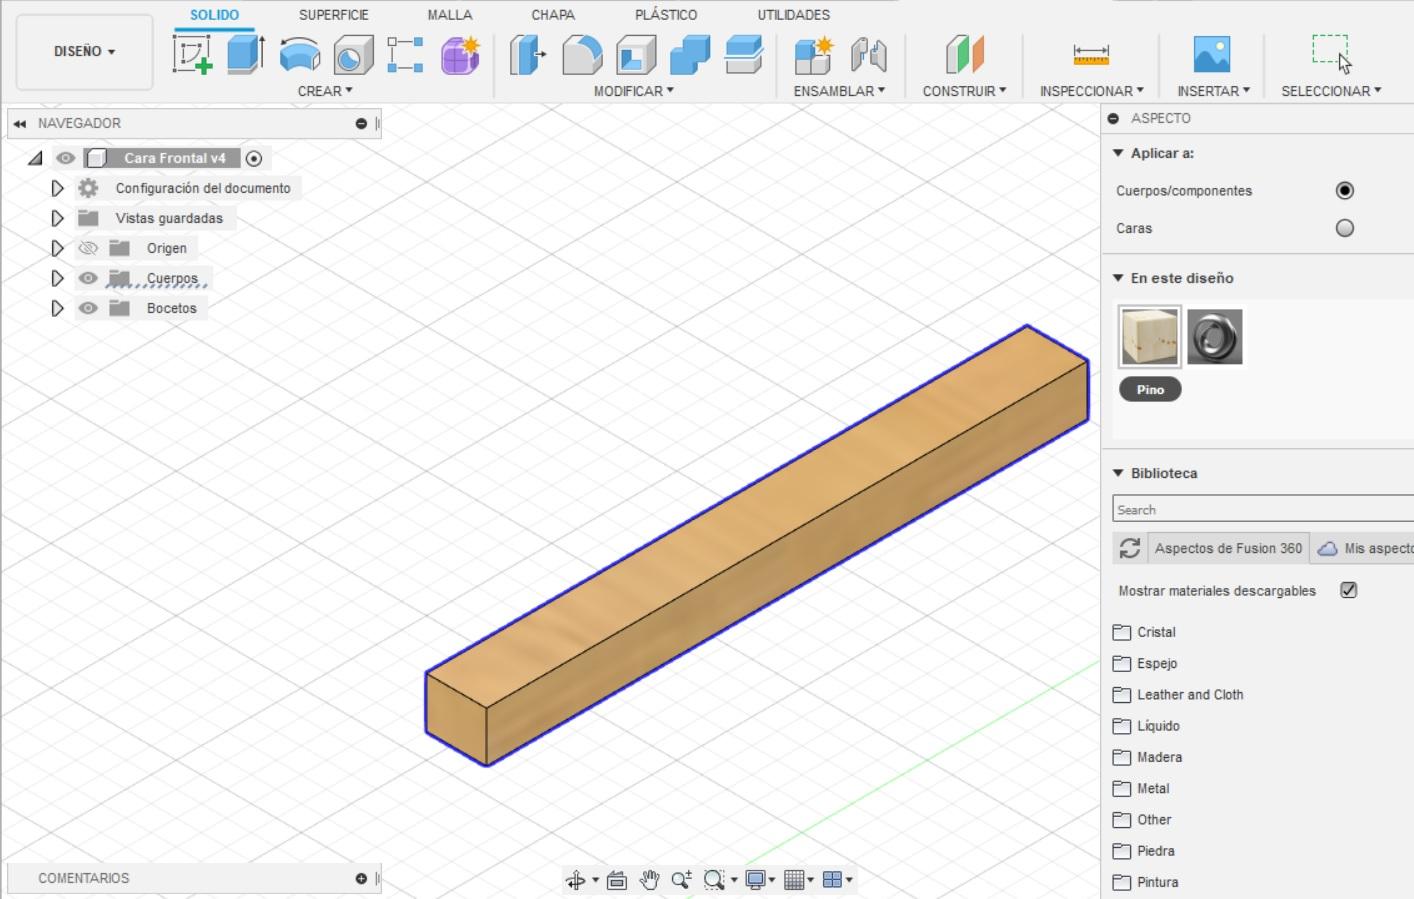
Task: Collapse the En este diseño section
Action: click(x=1119, y=278)
